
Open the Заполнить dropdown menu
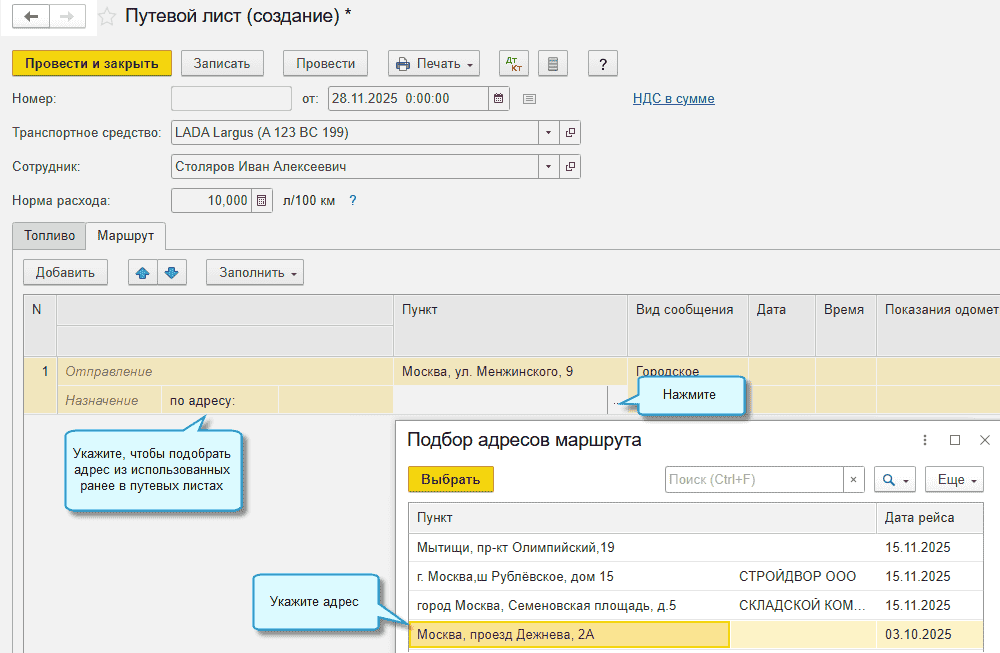pos(255,273)
